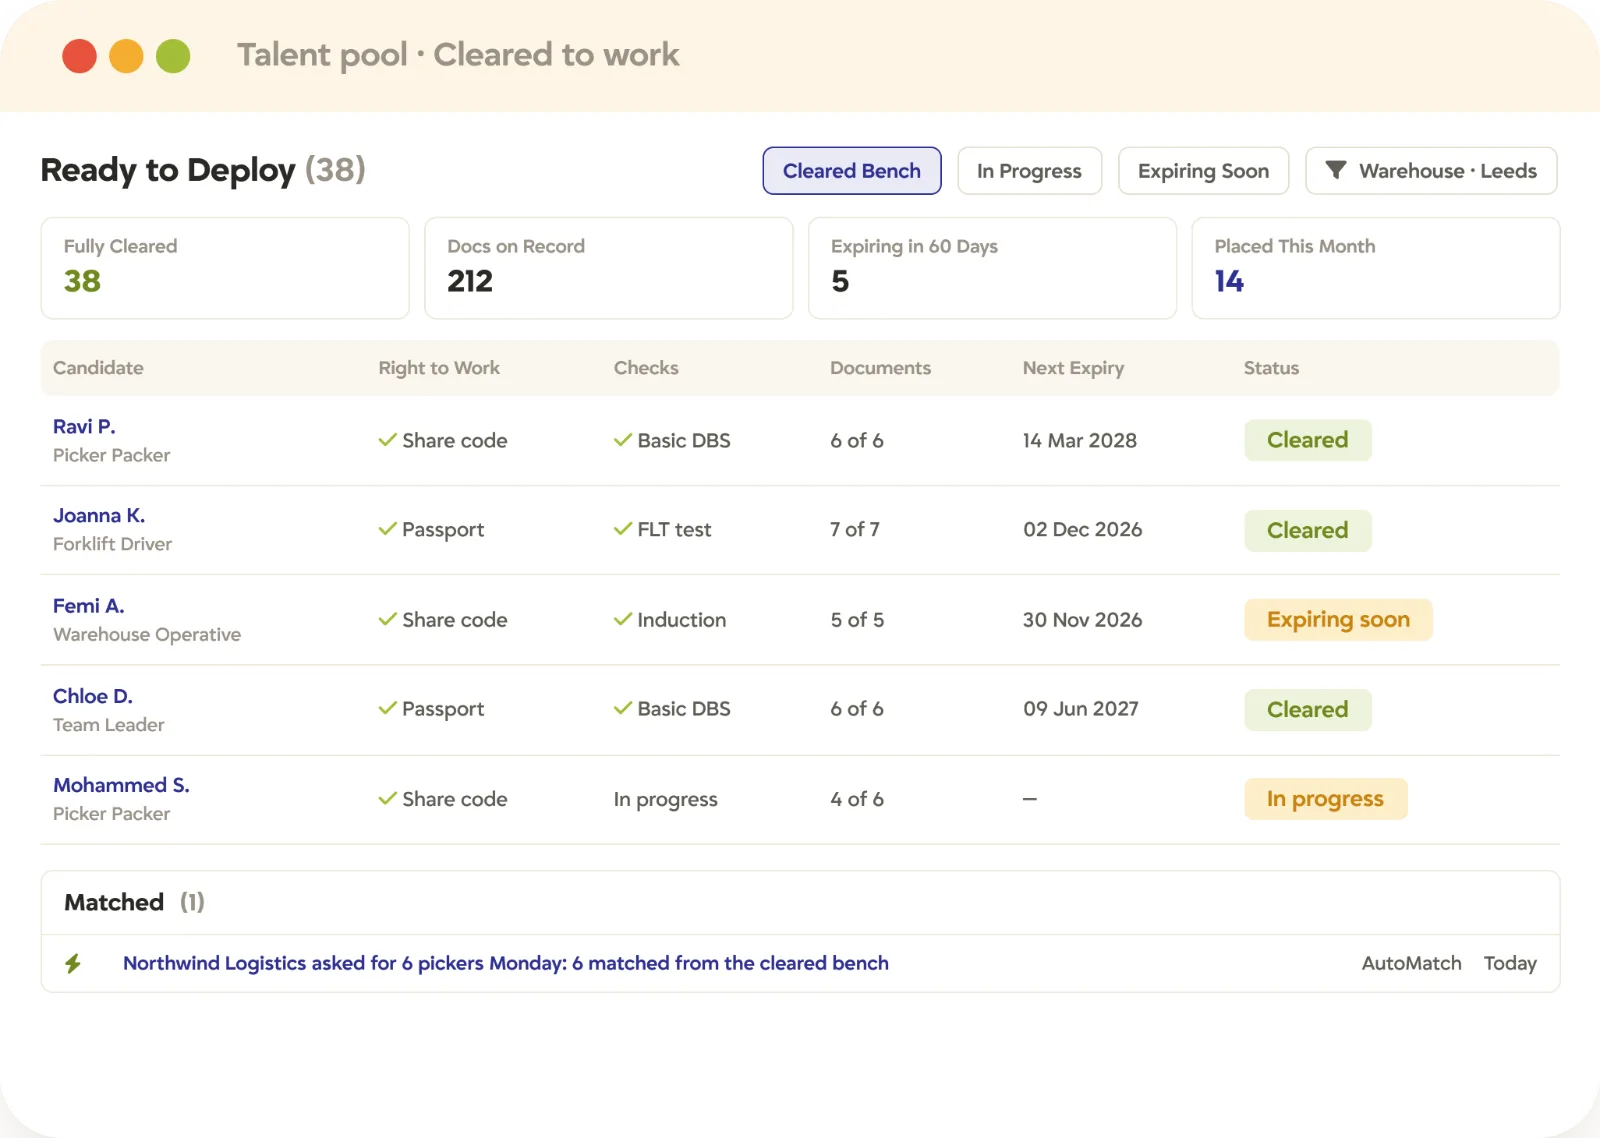Click the funnel filter icon
The image size is (1600, 1138).
(1336, 170)
